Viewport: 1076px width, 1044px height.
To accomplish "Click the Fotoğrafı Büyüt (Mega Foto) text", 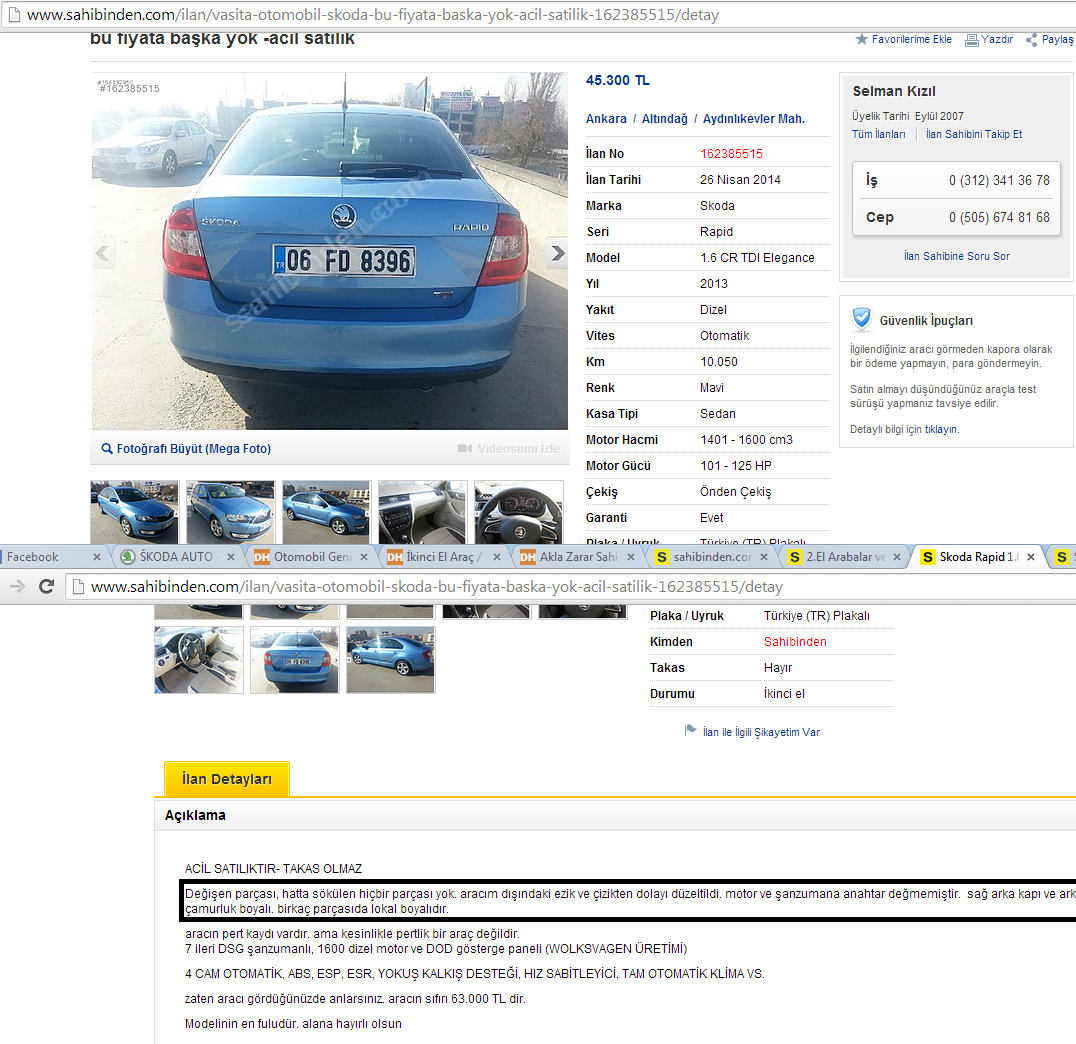I will point(194,449).
